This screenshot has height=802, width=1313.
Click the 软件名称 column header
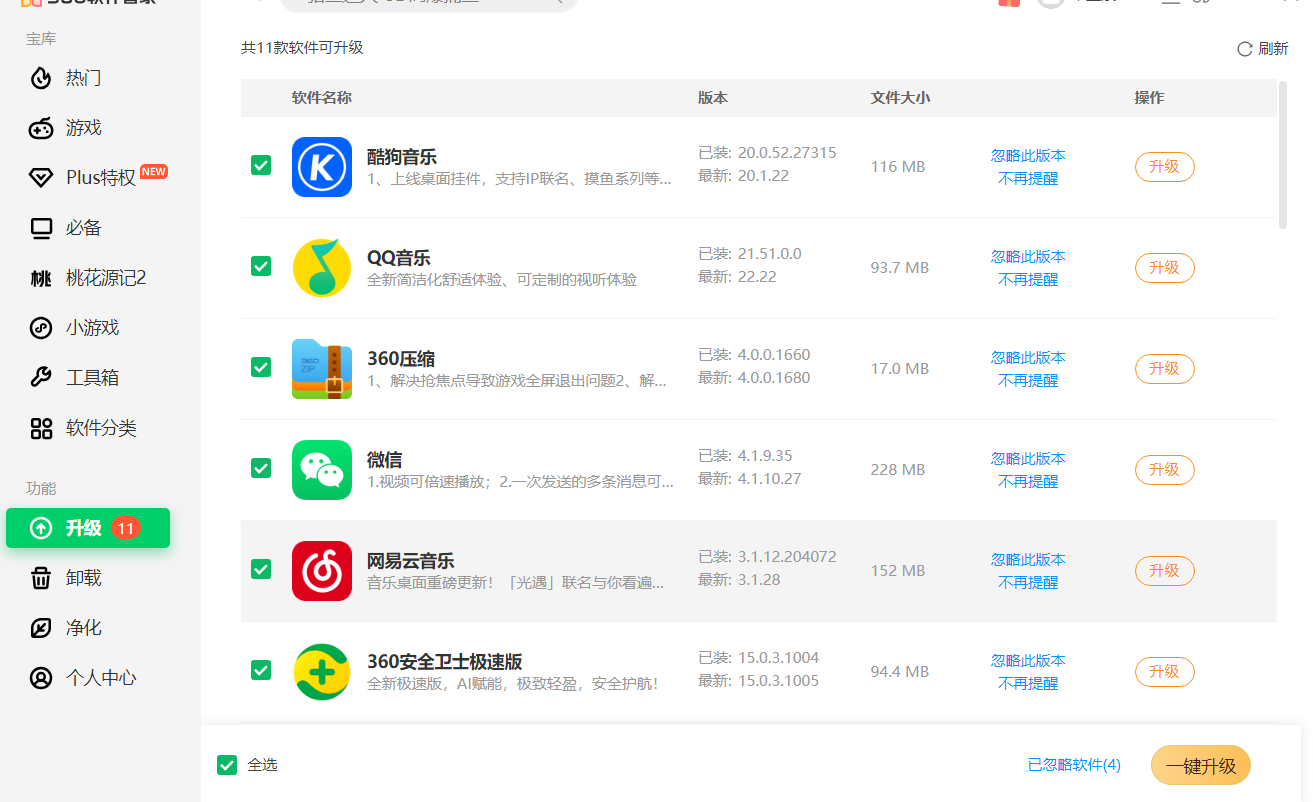tap(322, 98)
